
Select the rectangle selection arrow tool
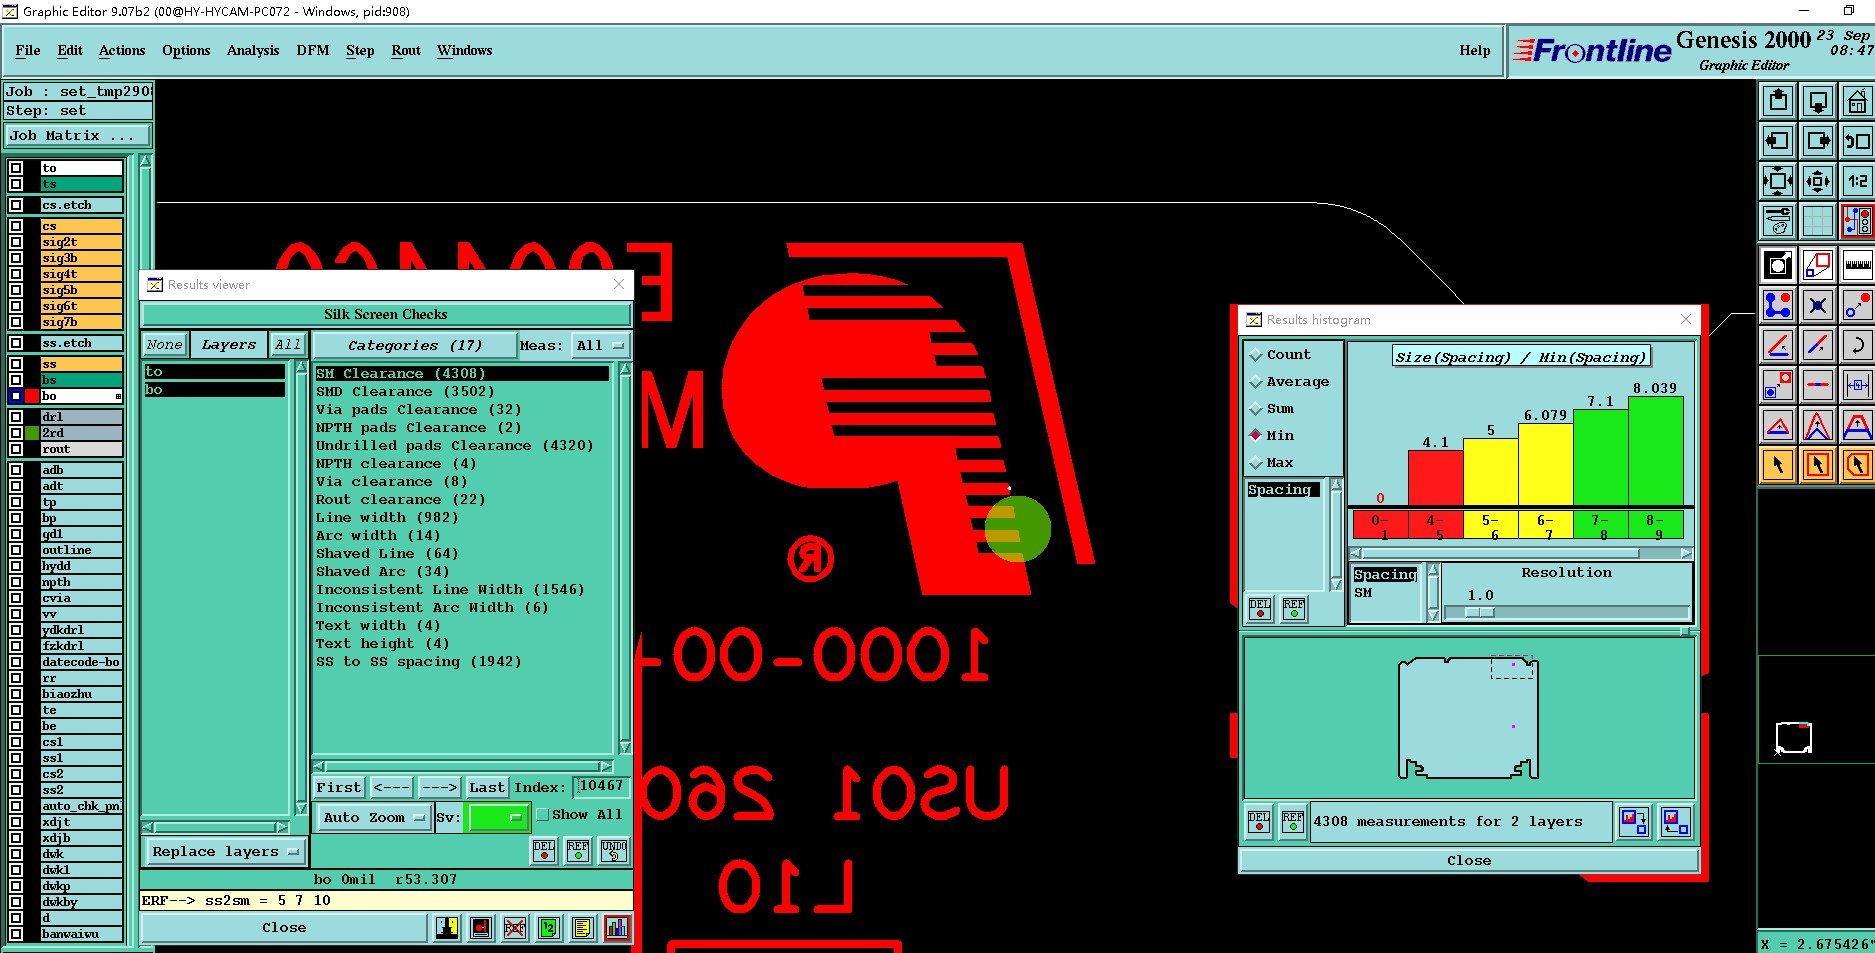(x=1818, y=465)
